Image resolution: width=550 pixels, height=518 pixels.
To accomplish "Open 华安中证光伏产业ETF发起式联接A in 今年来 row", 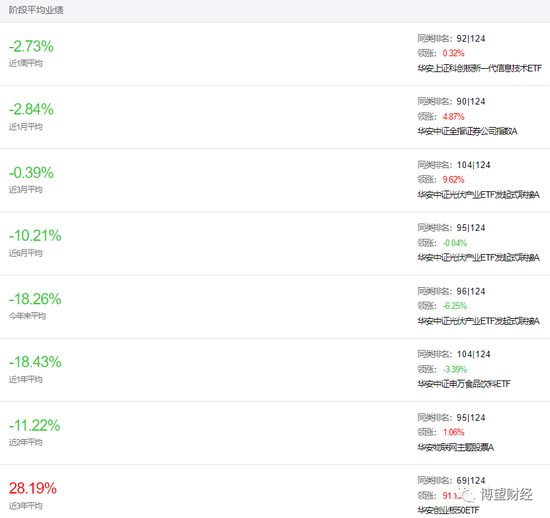I will click(x=478, y=321).
